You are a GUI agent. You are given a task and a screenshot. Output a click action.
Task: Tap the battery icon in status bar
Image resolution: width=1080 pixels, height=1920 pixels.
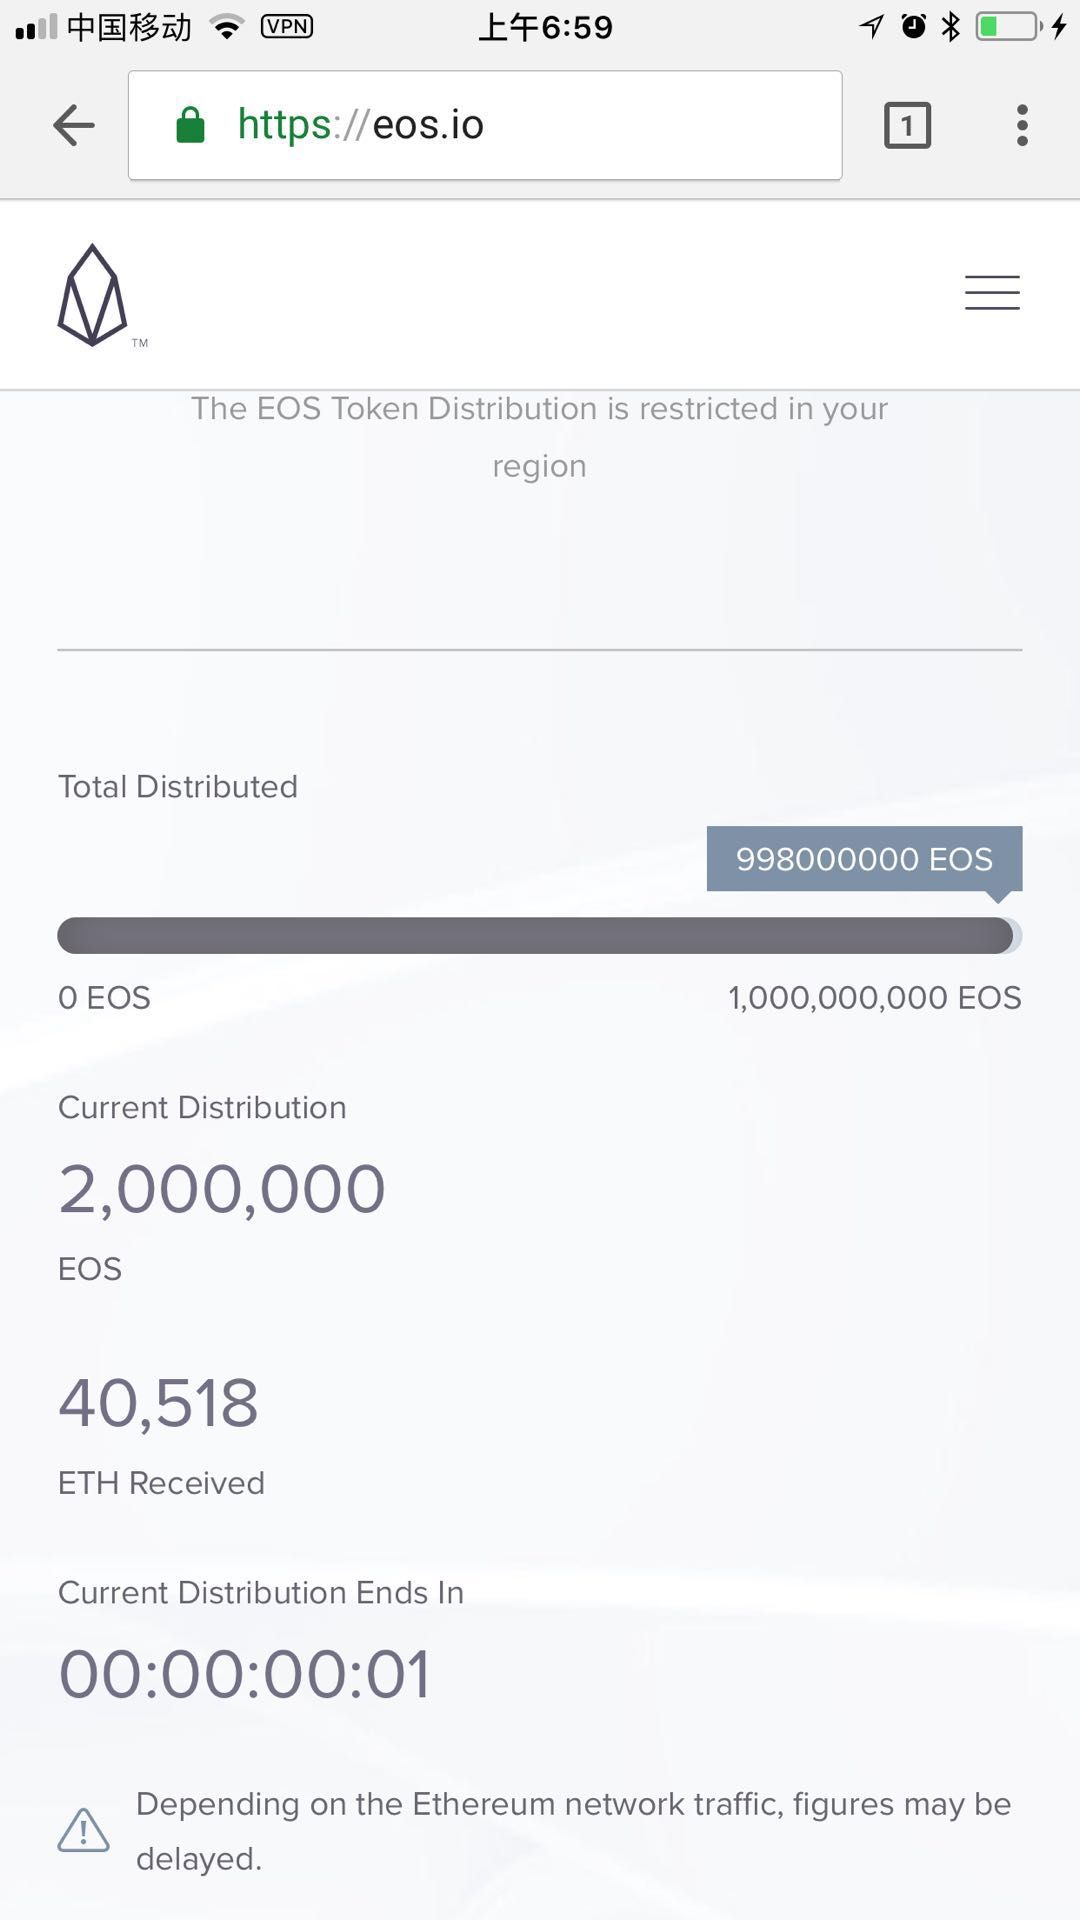[x=1008, y=27]
